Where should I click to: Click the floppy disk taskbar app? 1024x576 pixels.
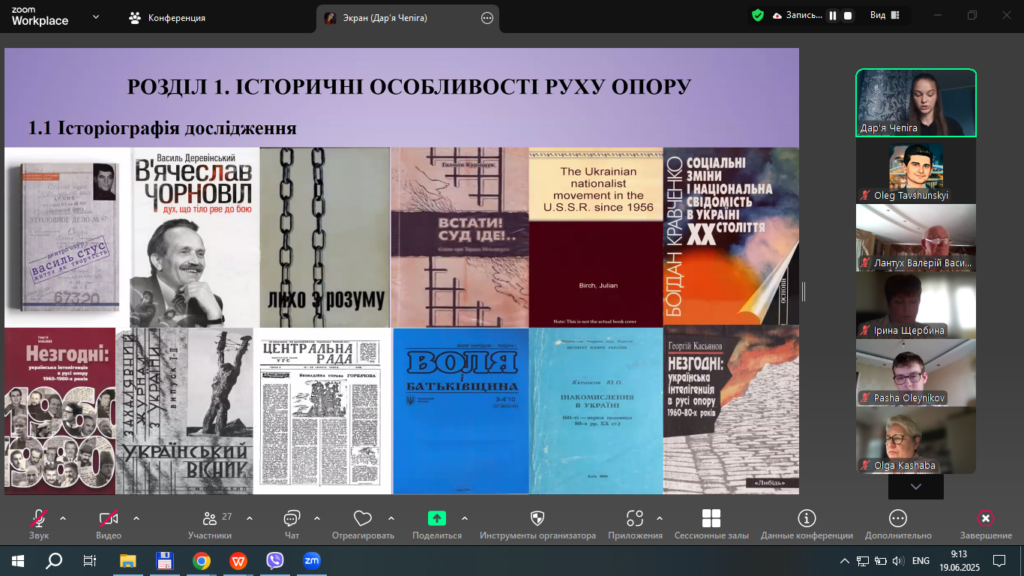[x=165, y=560]
